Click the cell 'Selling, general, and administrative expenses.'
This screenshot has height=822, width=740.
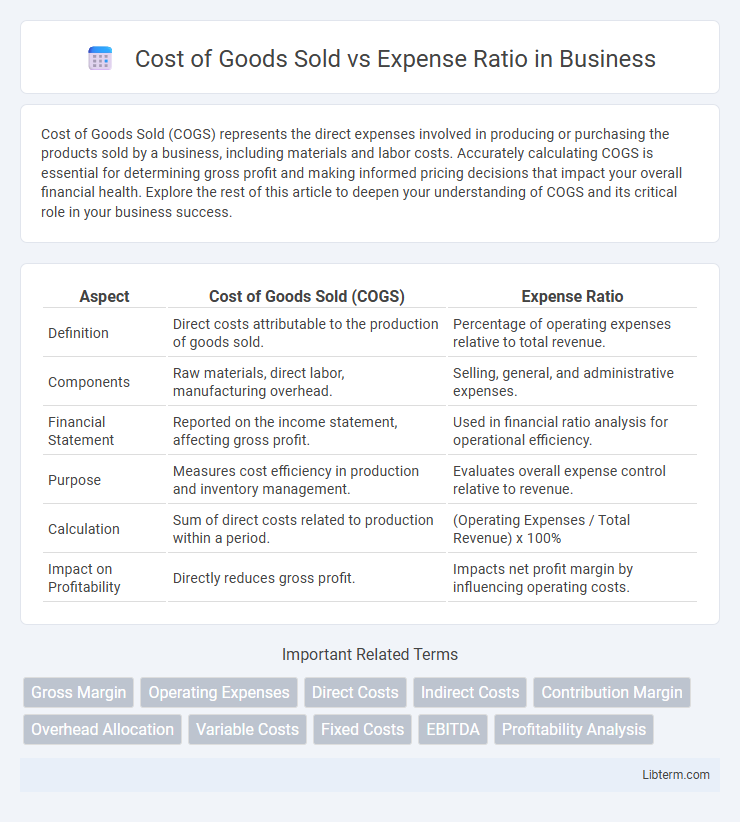click(x=573, y=382)
